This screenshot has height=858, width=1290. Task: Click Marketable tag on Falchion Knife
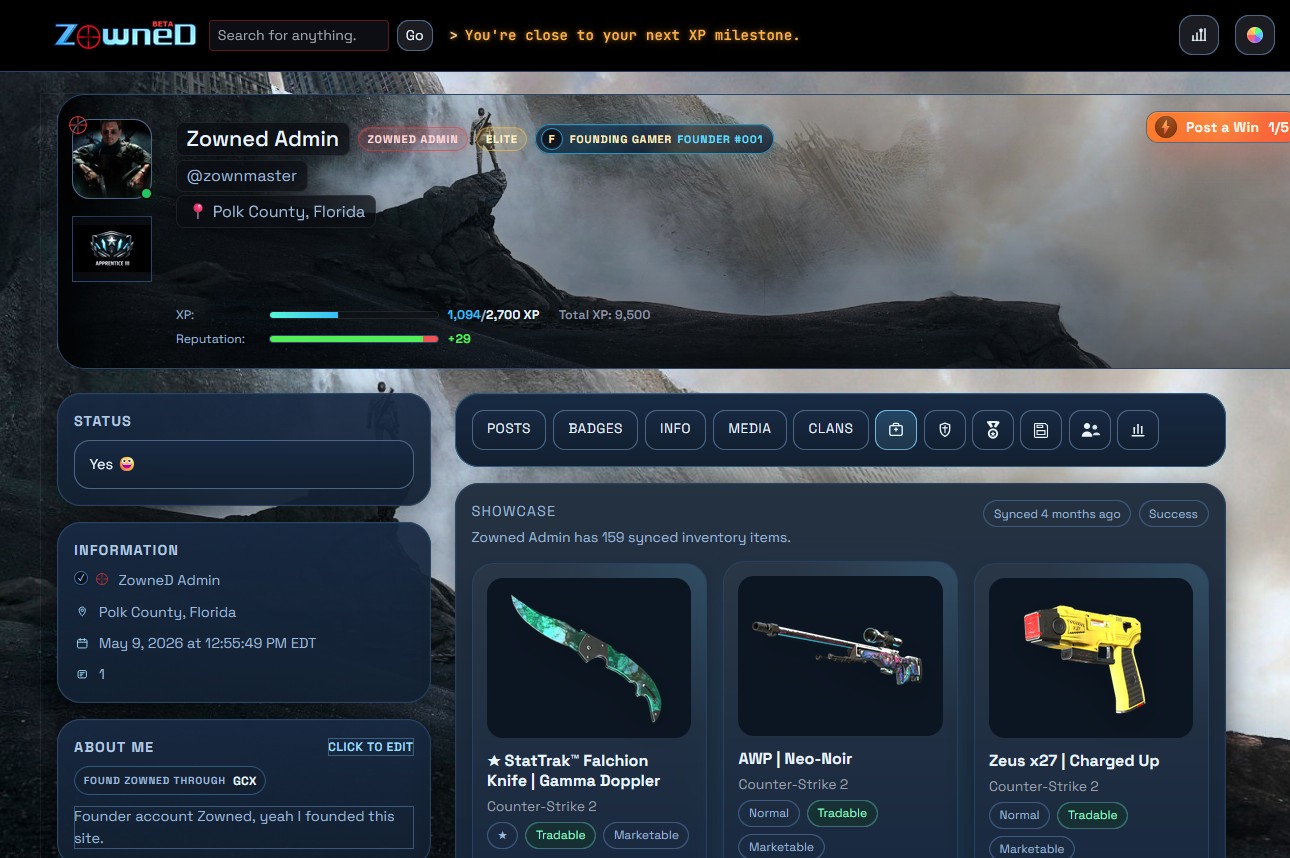pyautogui.click(x=646, y=835)
